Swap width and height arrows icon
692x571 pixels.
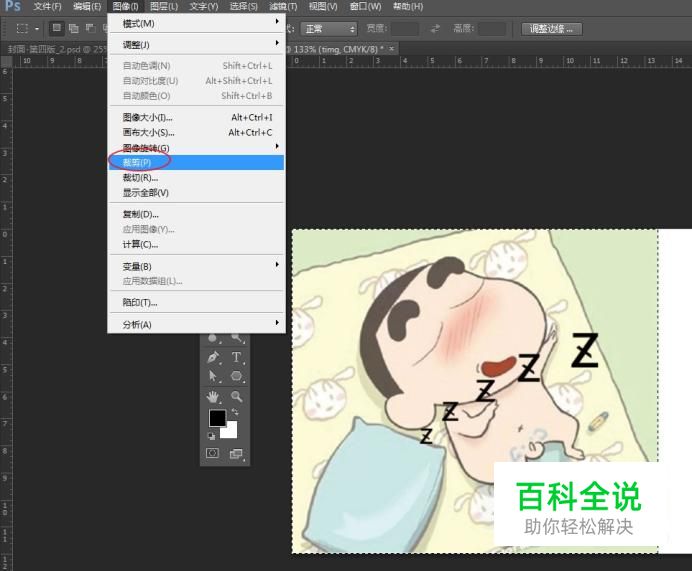point(435,29)
